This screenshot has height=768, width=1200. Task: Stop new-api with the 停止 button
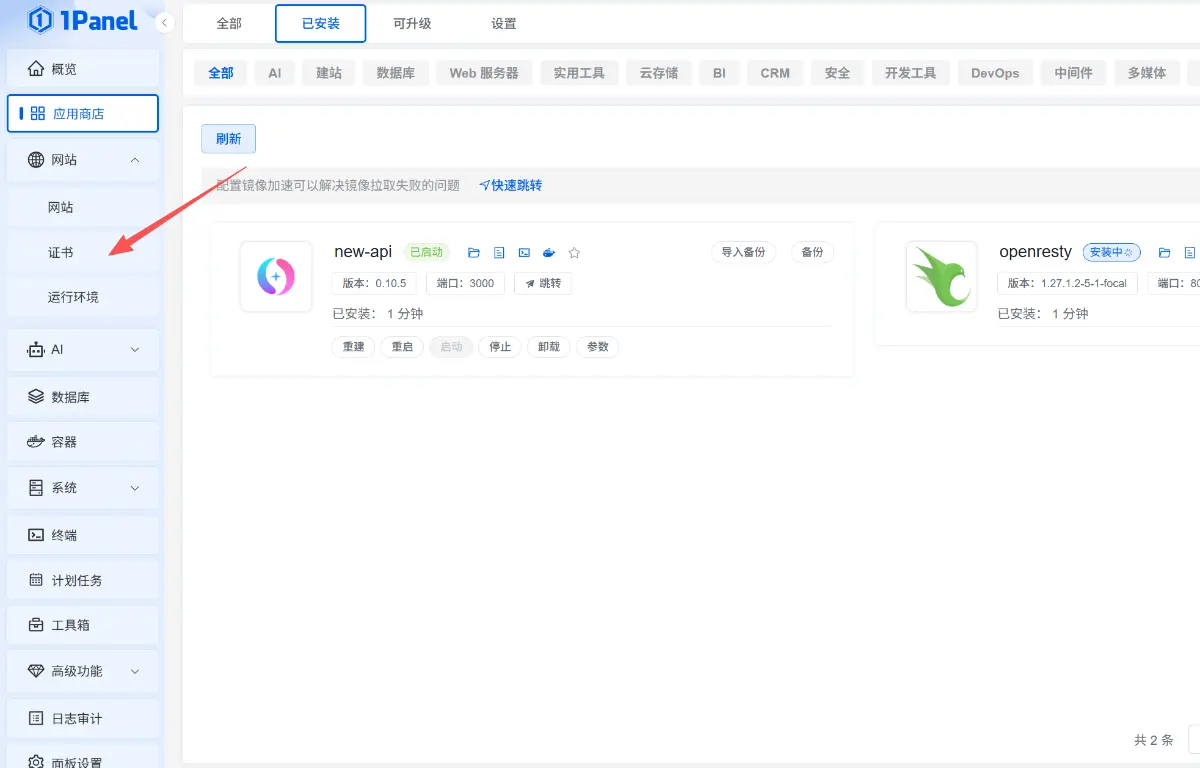click(x=499, y=346)
